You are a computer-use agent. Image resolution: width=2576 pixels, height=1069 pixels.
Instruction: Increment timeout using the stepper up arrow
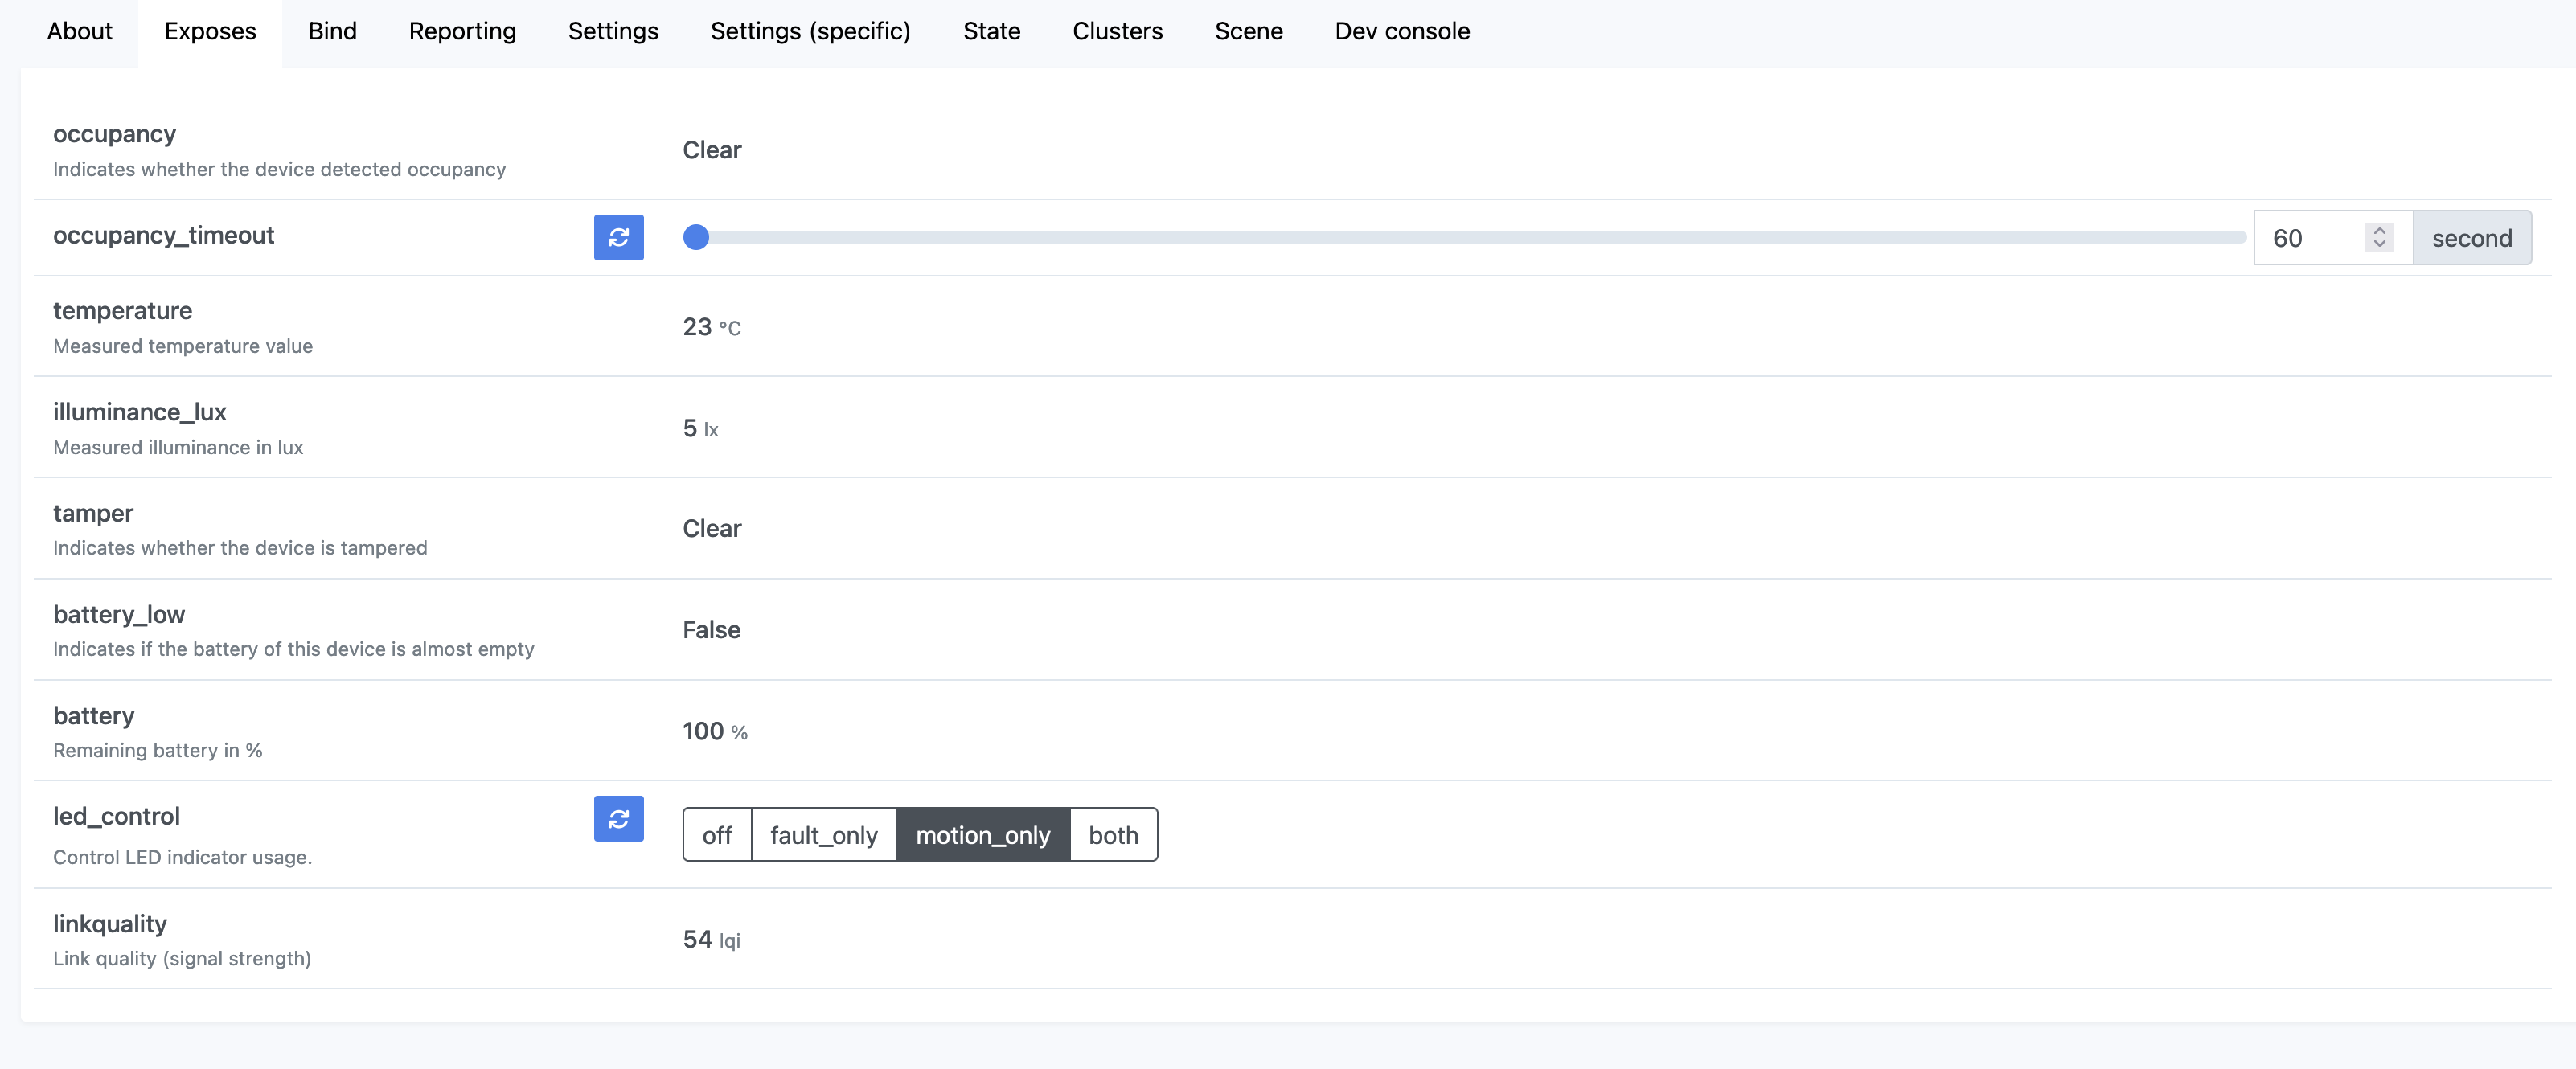click(x=2378, y=230)
